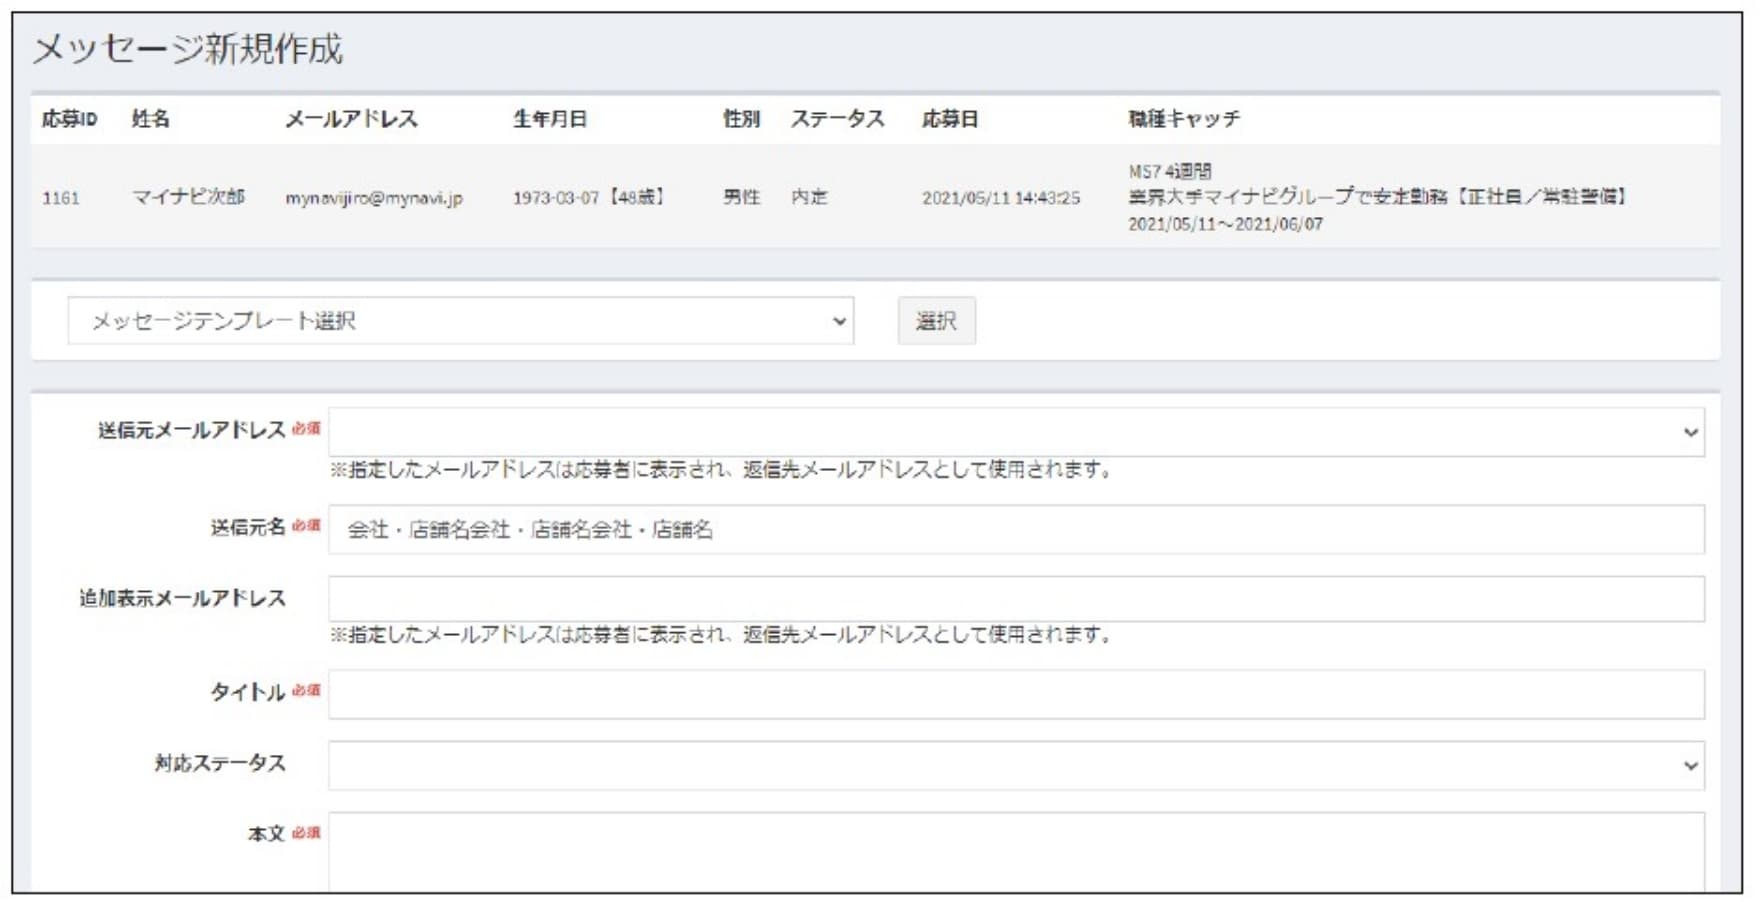Click the タイトル text field
The height and width of the screenshot is (902, 1760).
pos(1015,694)
